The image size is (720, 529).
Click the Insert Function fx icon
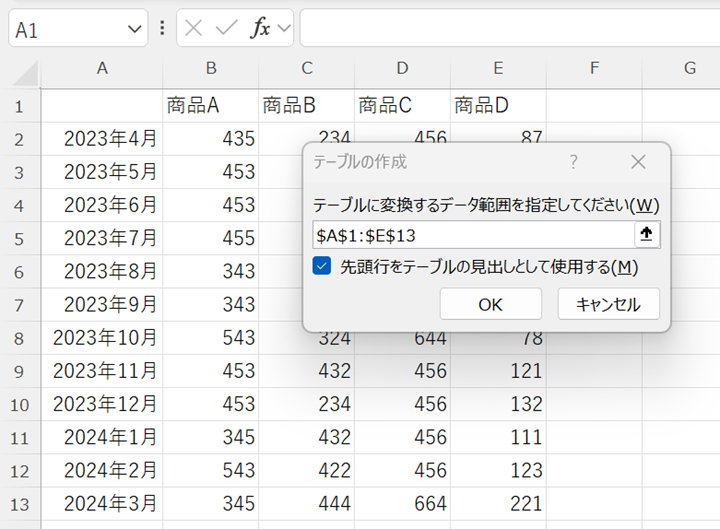tap(260, 28)
